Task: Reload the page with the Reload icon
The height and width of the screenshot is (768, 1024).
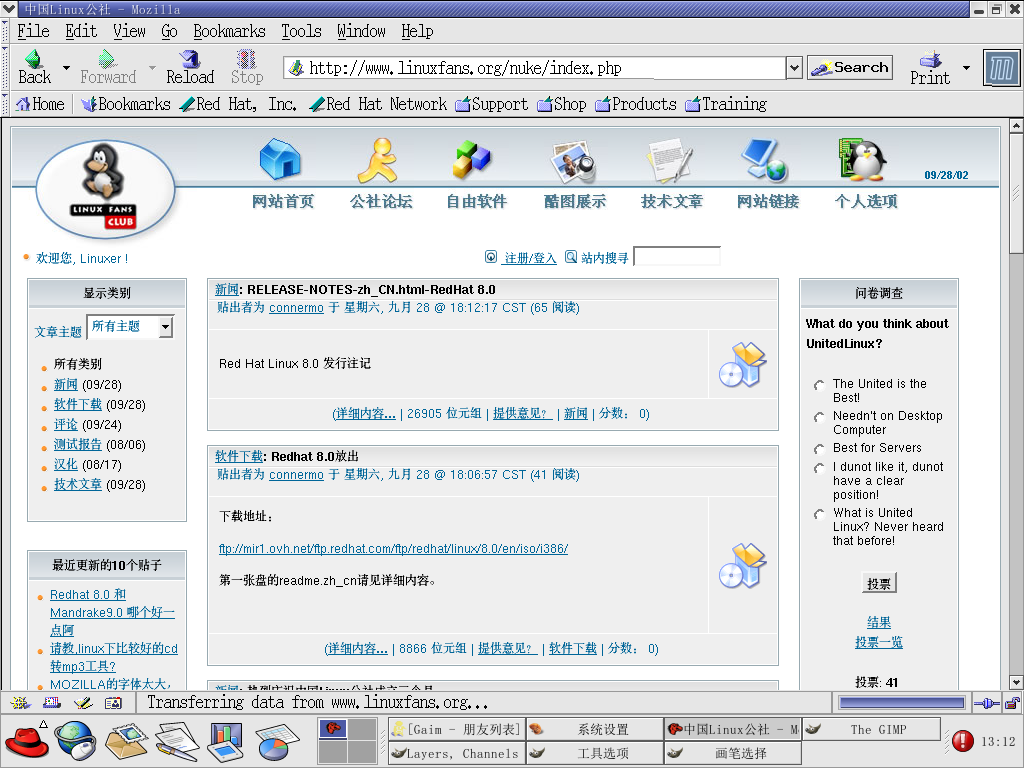Action: click(x=190, y=59)
